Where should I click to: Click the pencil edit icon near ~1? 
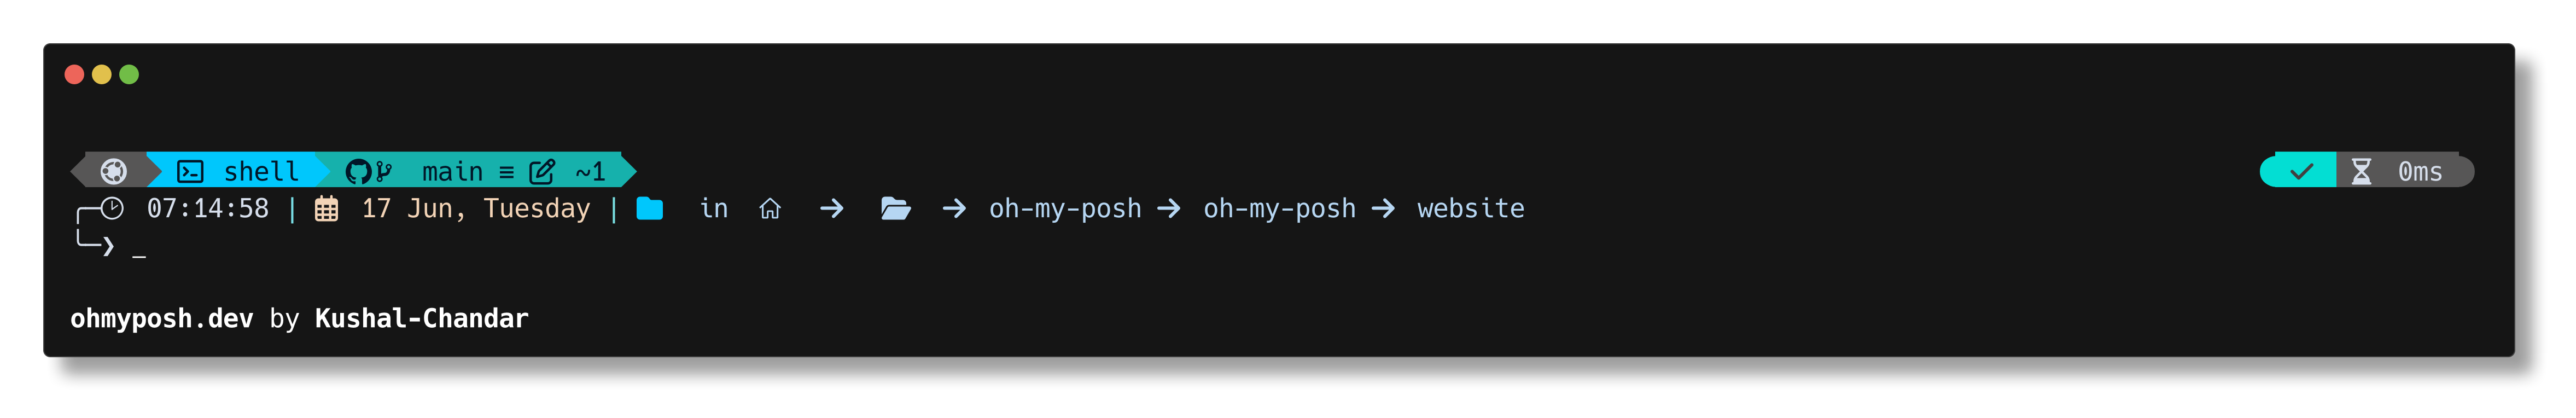(x=542, y=172)
